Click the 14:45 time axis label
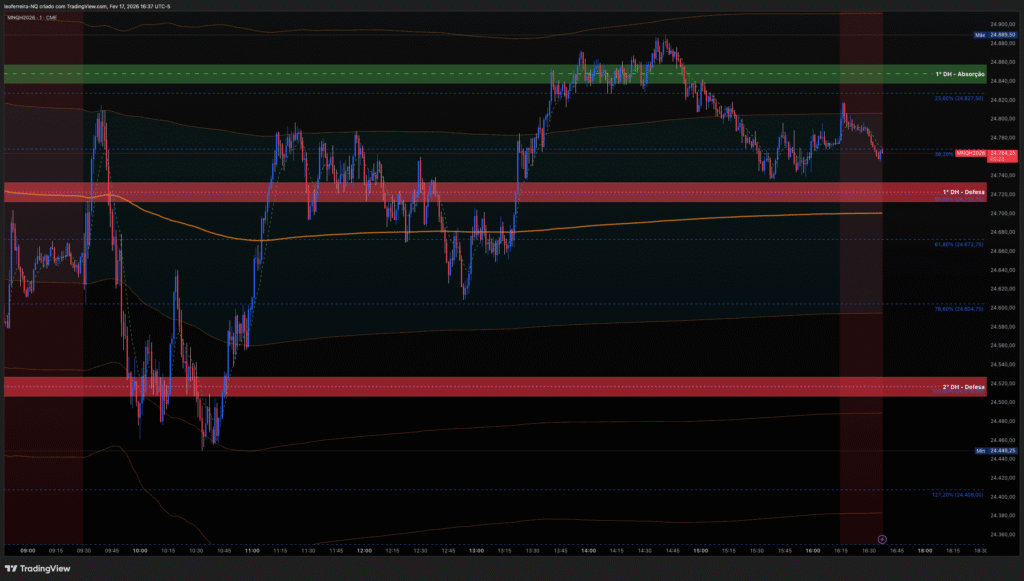The height and width of the screenshot is (581, 1024). pyautogui.click(x=673, y=551)
